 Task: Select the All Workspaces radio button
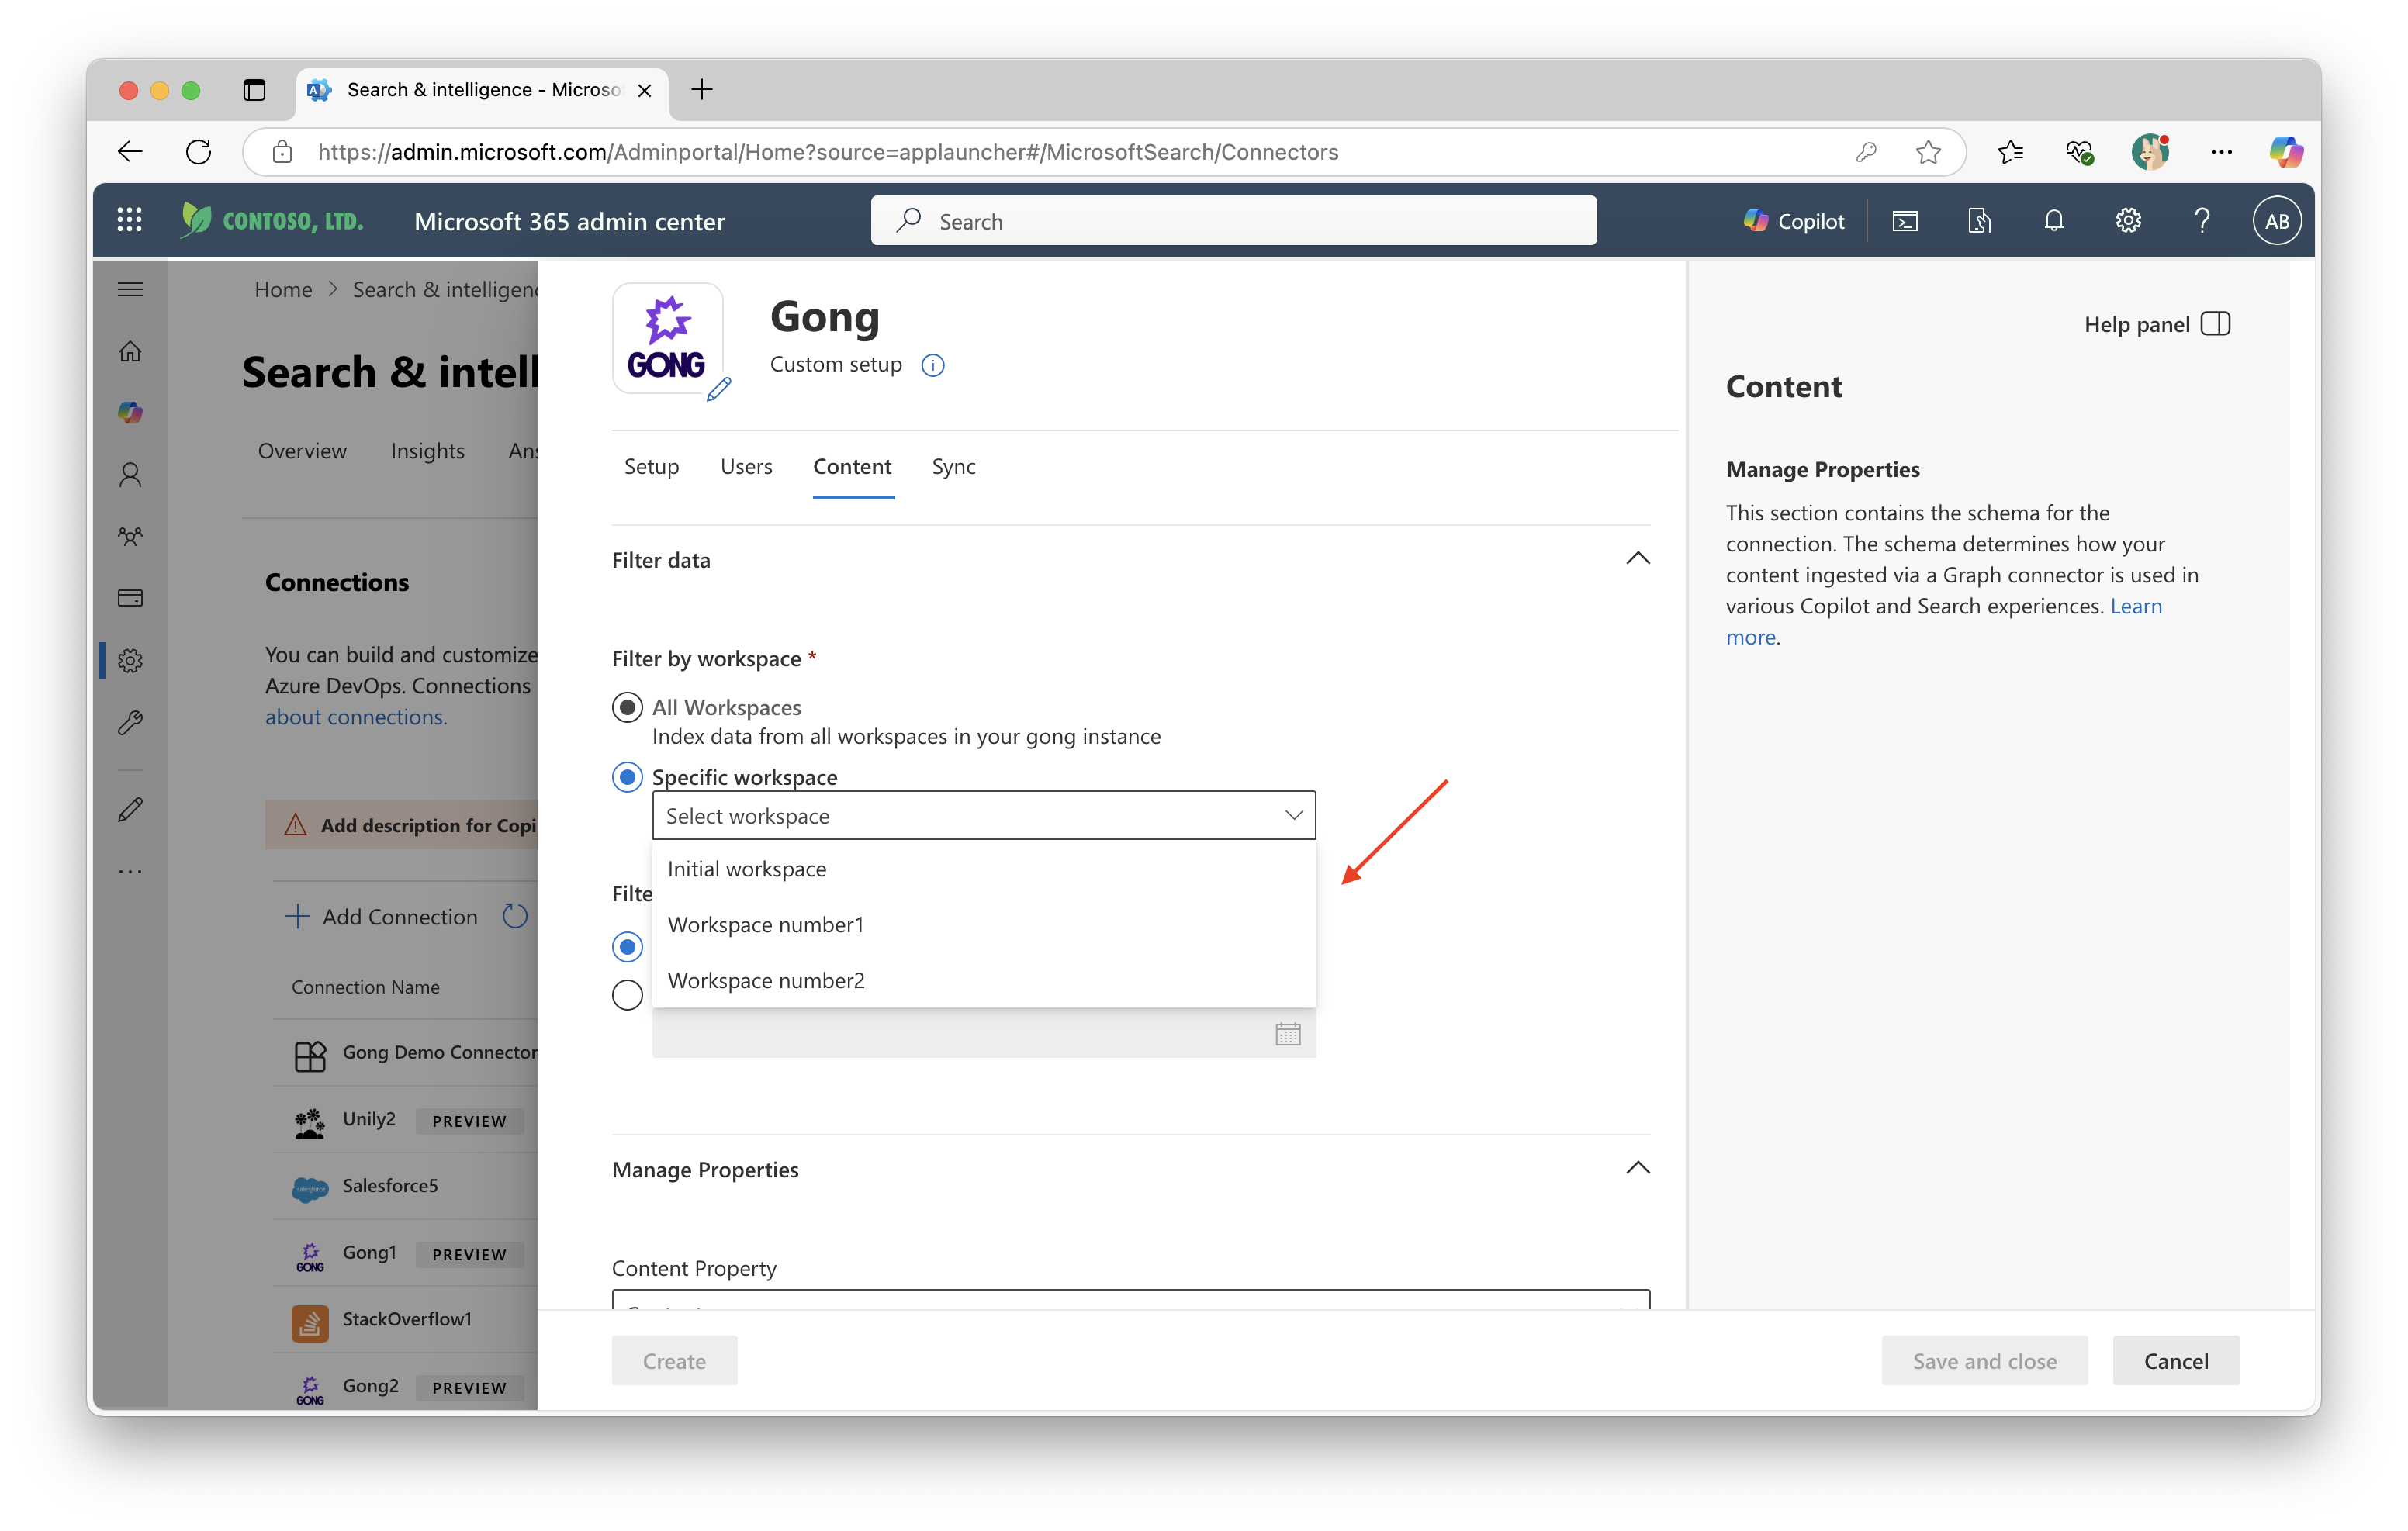click(x=627, y=707)
